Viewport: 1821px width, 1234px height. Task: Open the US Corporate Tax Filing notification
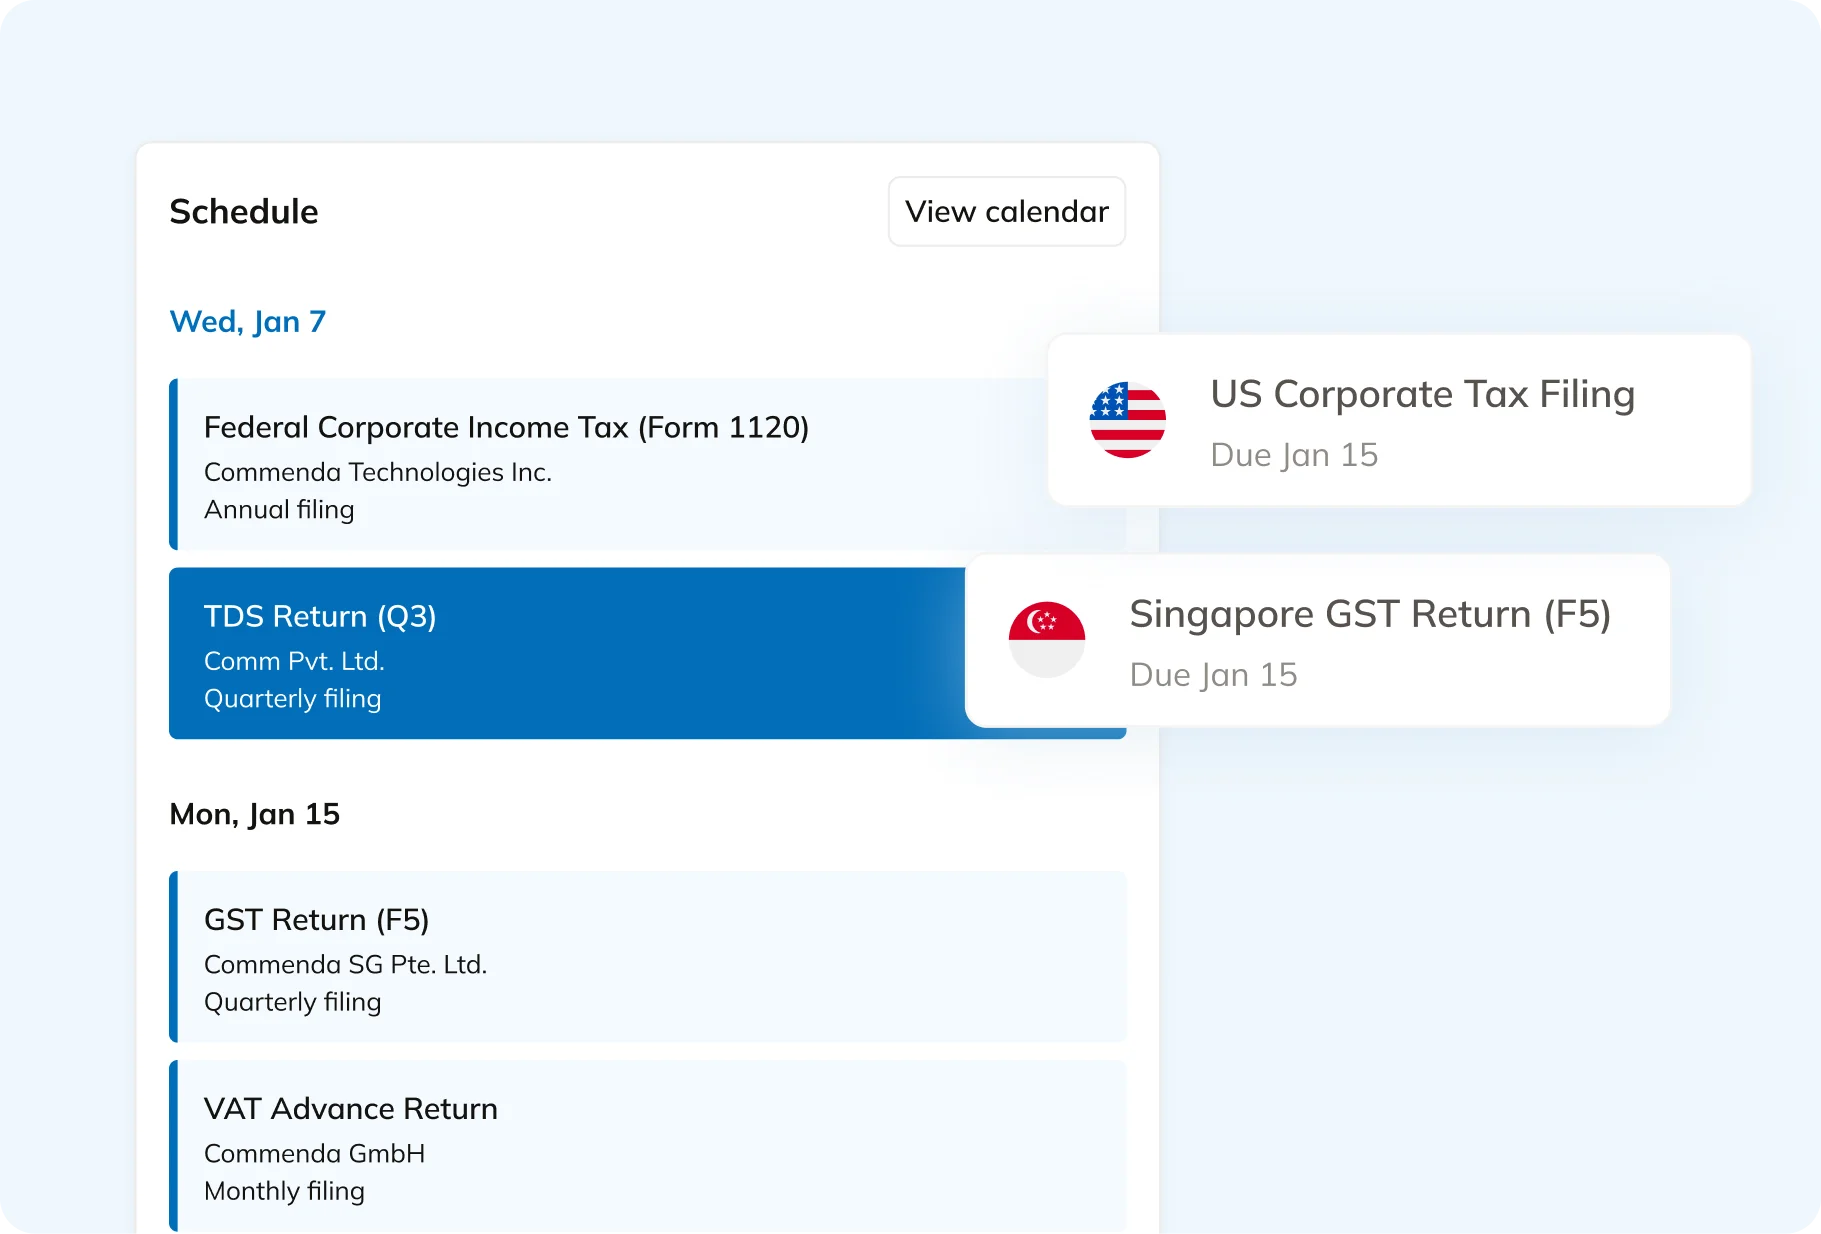[1398, 420]
